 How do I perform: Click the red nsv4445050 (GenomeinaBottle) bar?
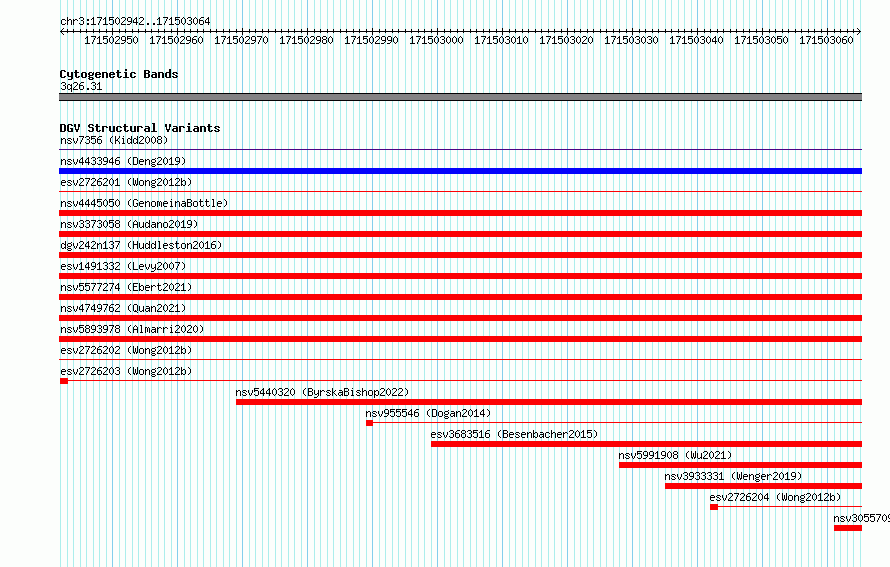[x=460, y=213]
